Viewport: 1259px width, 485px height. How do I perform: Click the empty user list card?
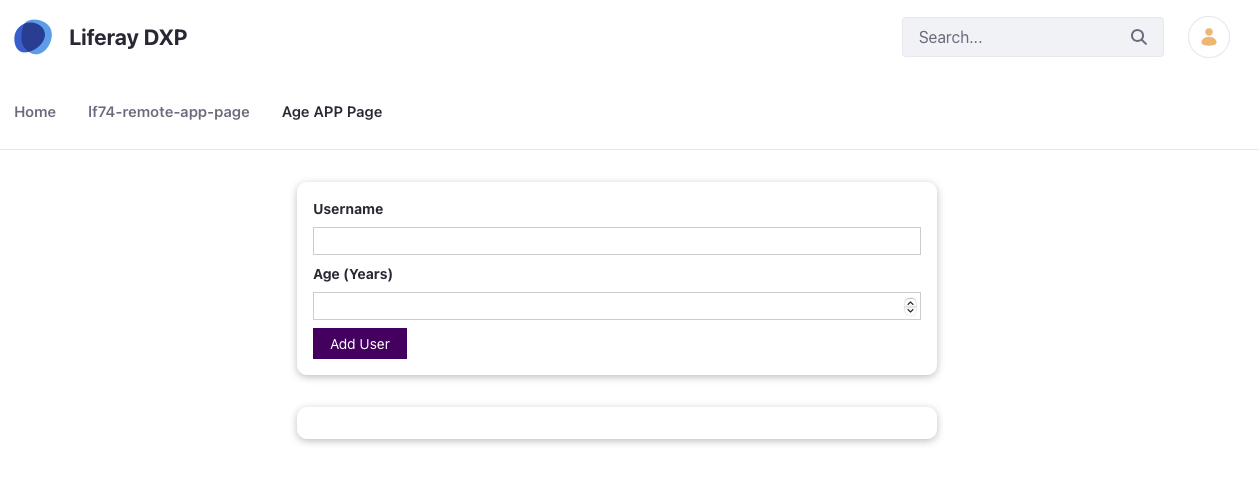pos(617,422)
